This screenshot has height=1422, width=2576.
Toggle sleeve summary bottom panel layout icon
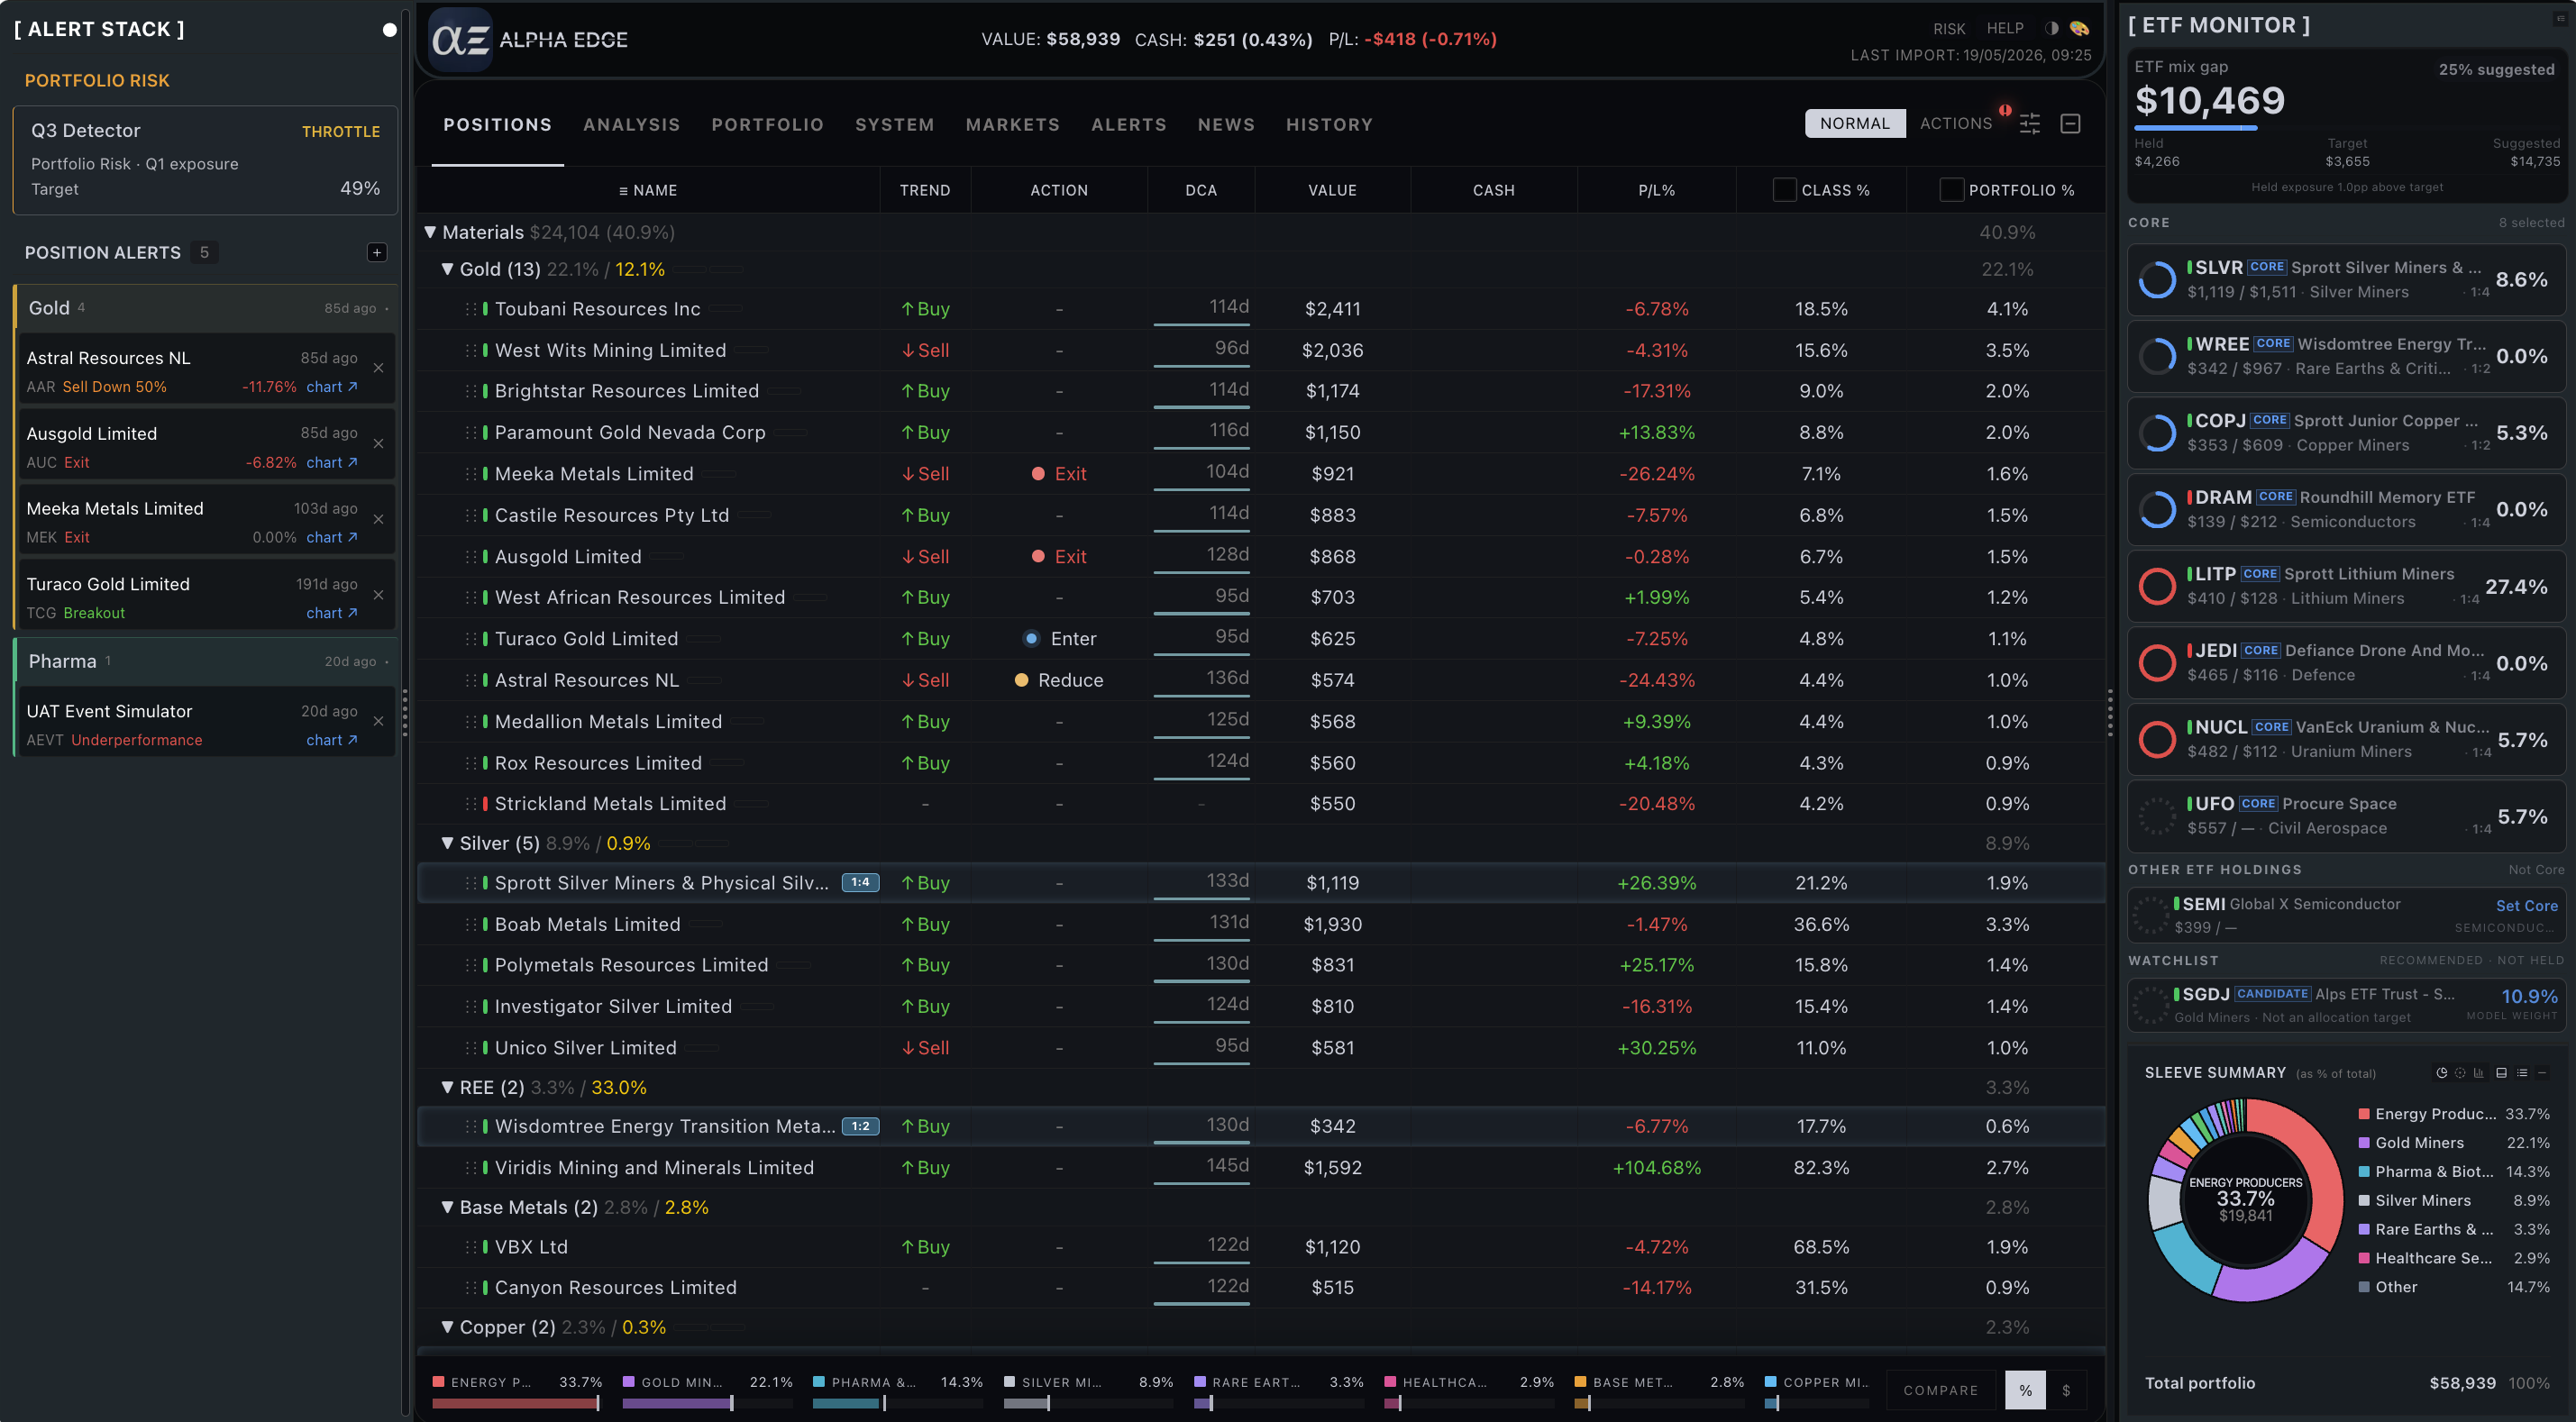[2501, 1073]
